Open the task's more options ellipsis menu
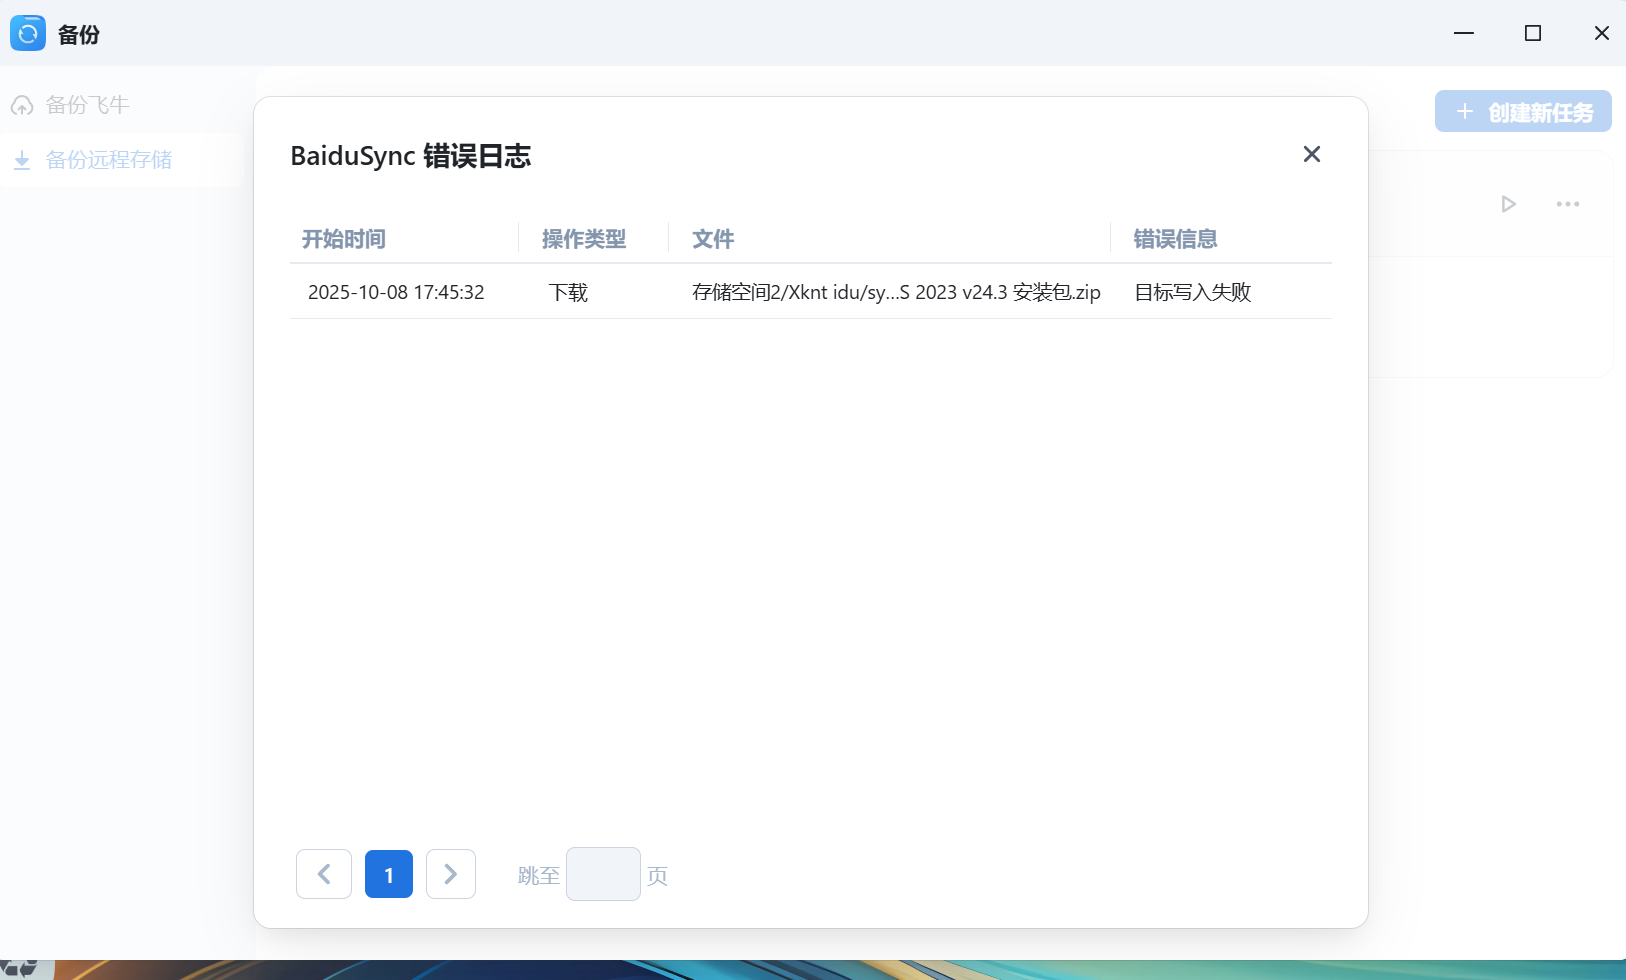 click(x=1568, y=204)
